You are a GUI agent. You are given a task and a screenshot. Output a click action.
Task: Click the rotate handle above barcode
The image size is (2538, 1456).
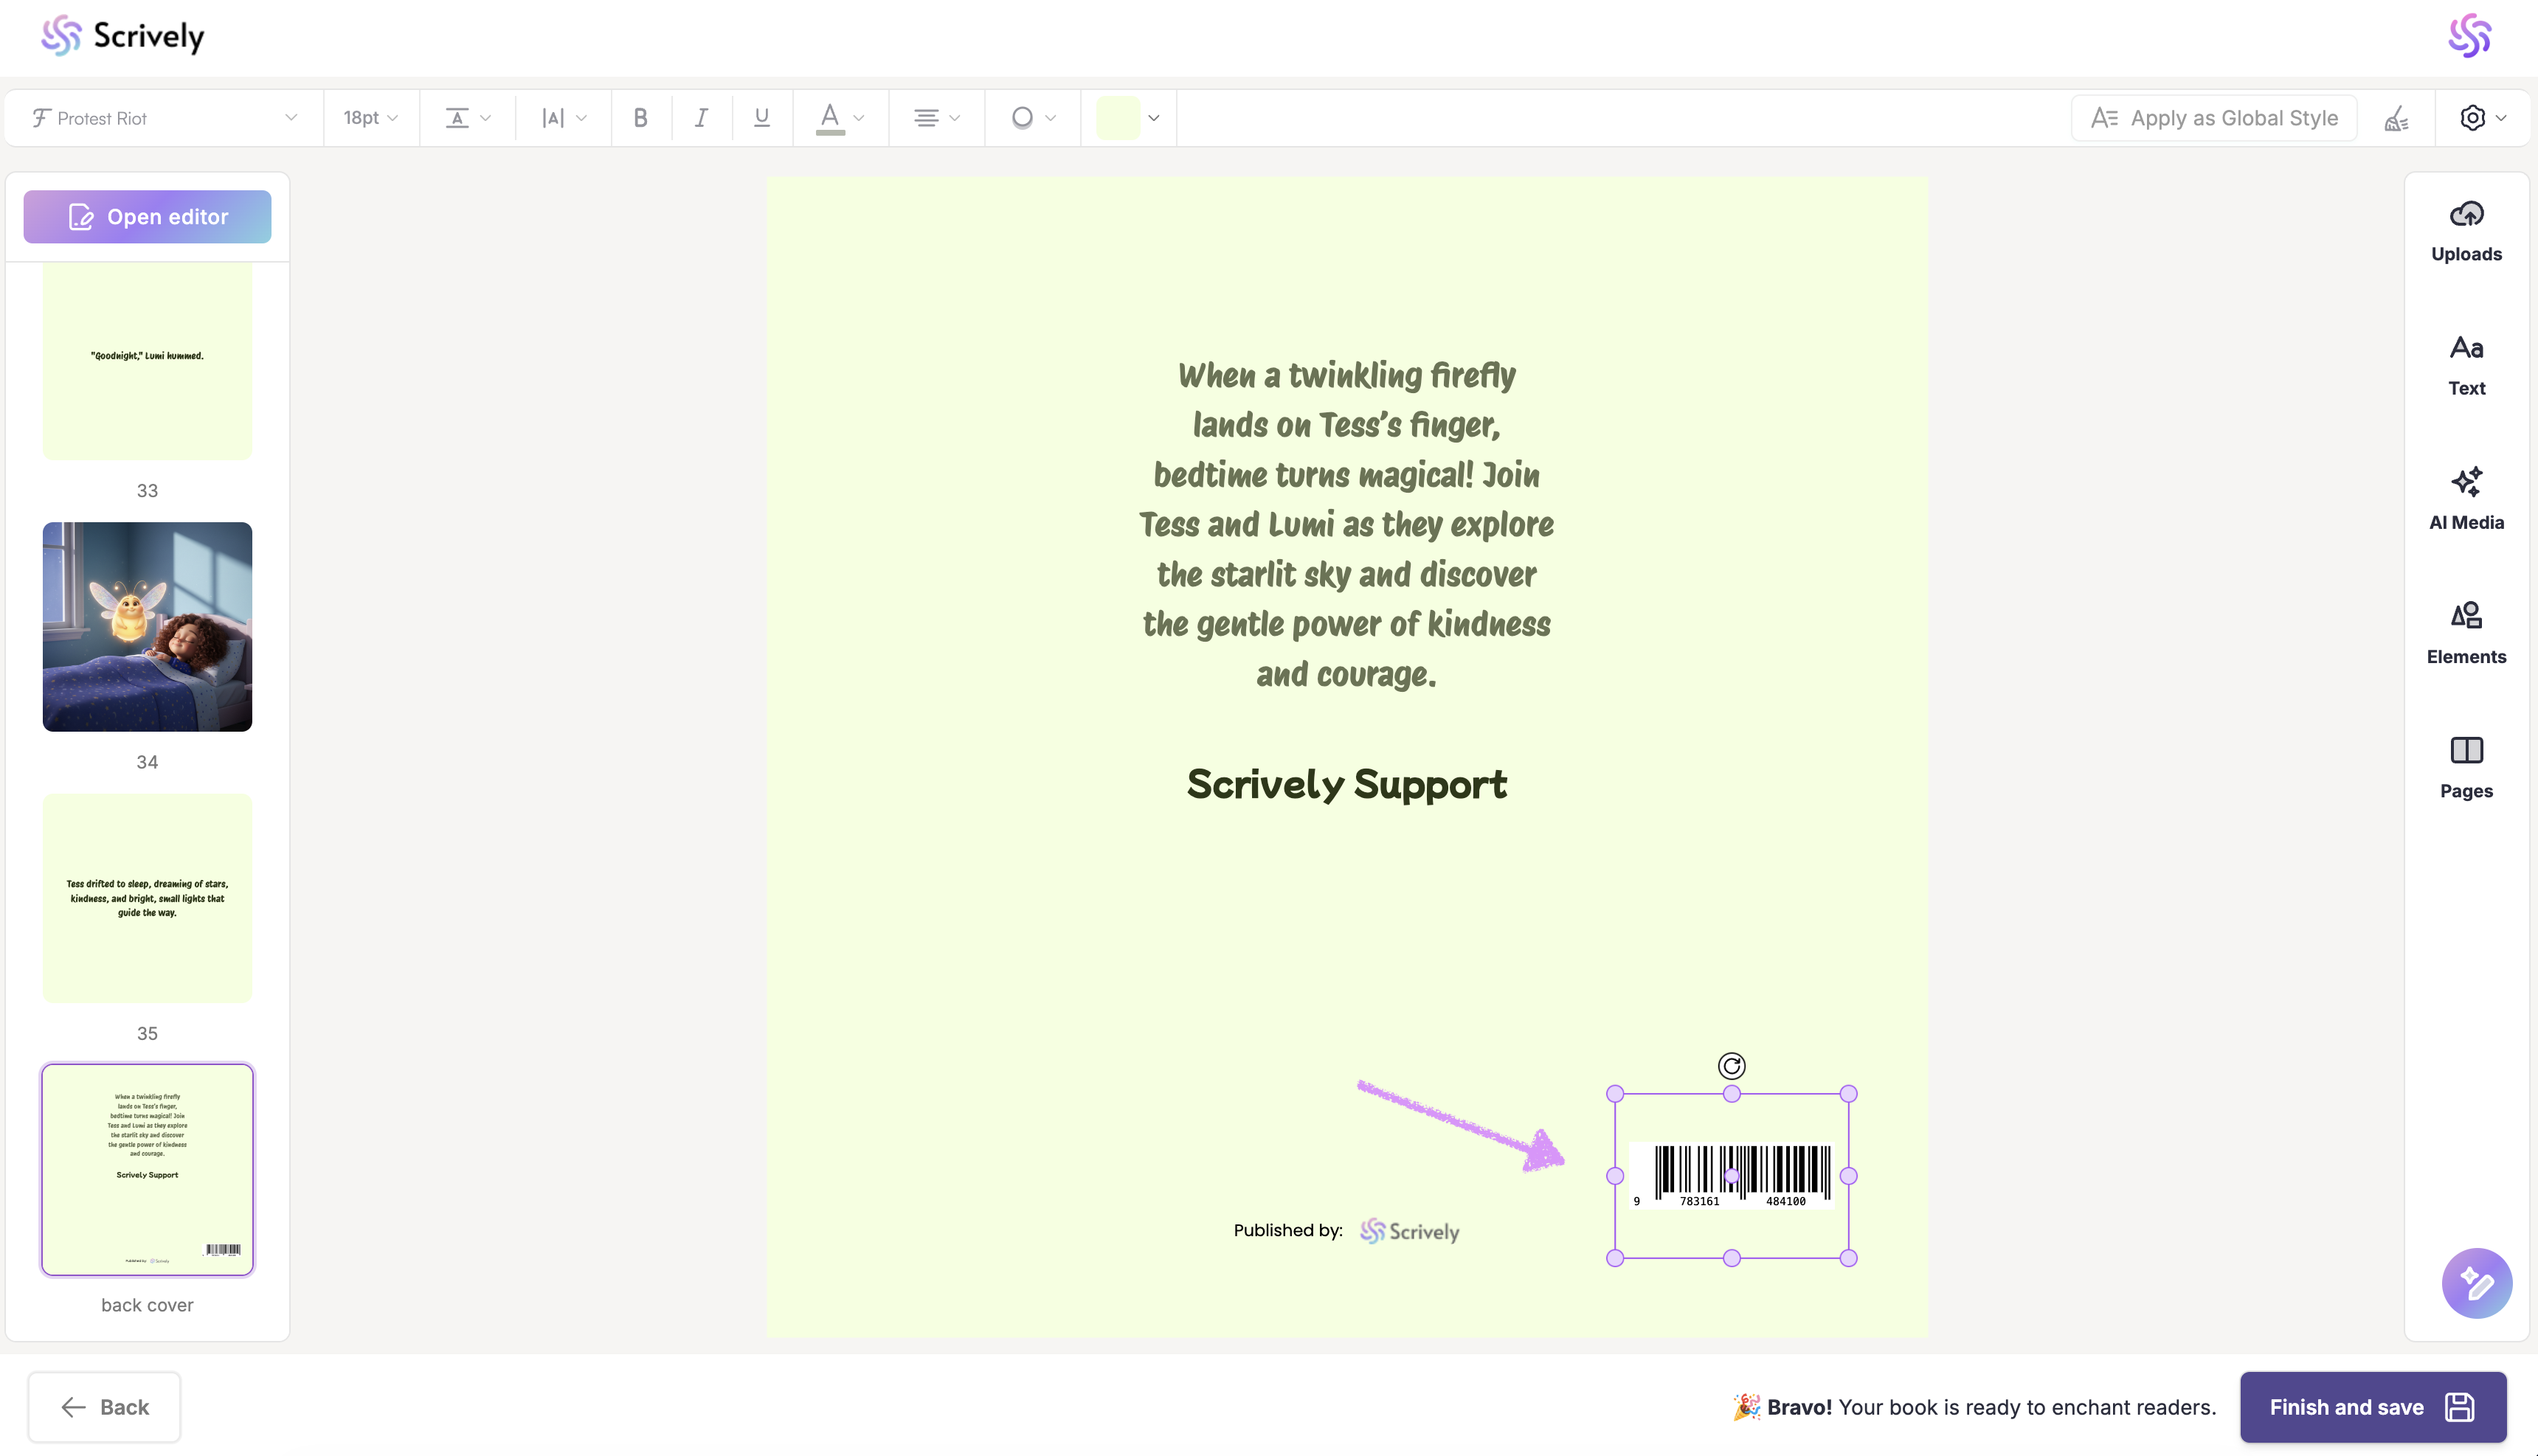[x=1731, y=1066]
